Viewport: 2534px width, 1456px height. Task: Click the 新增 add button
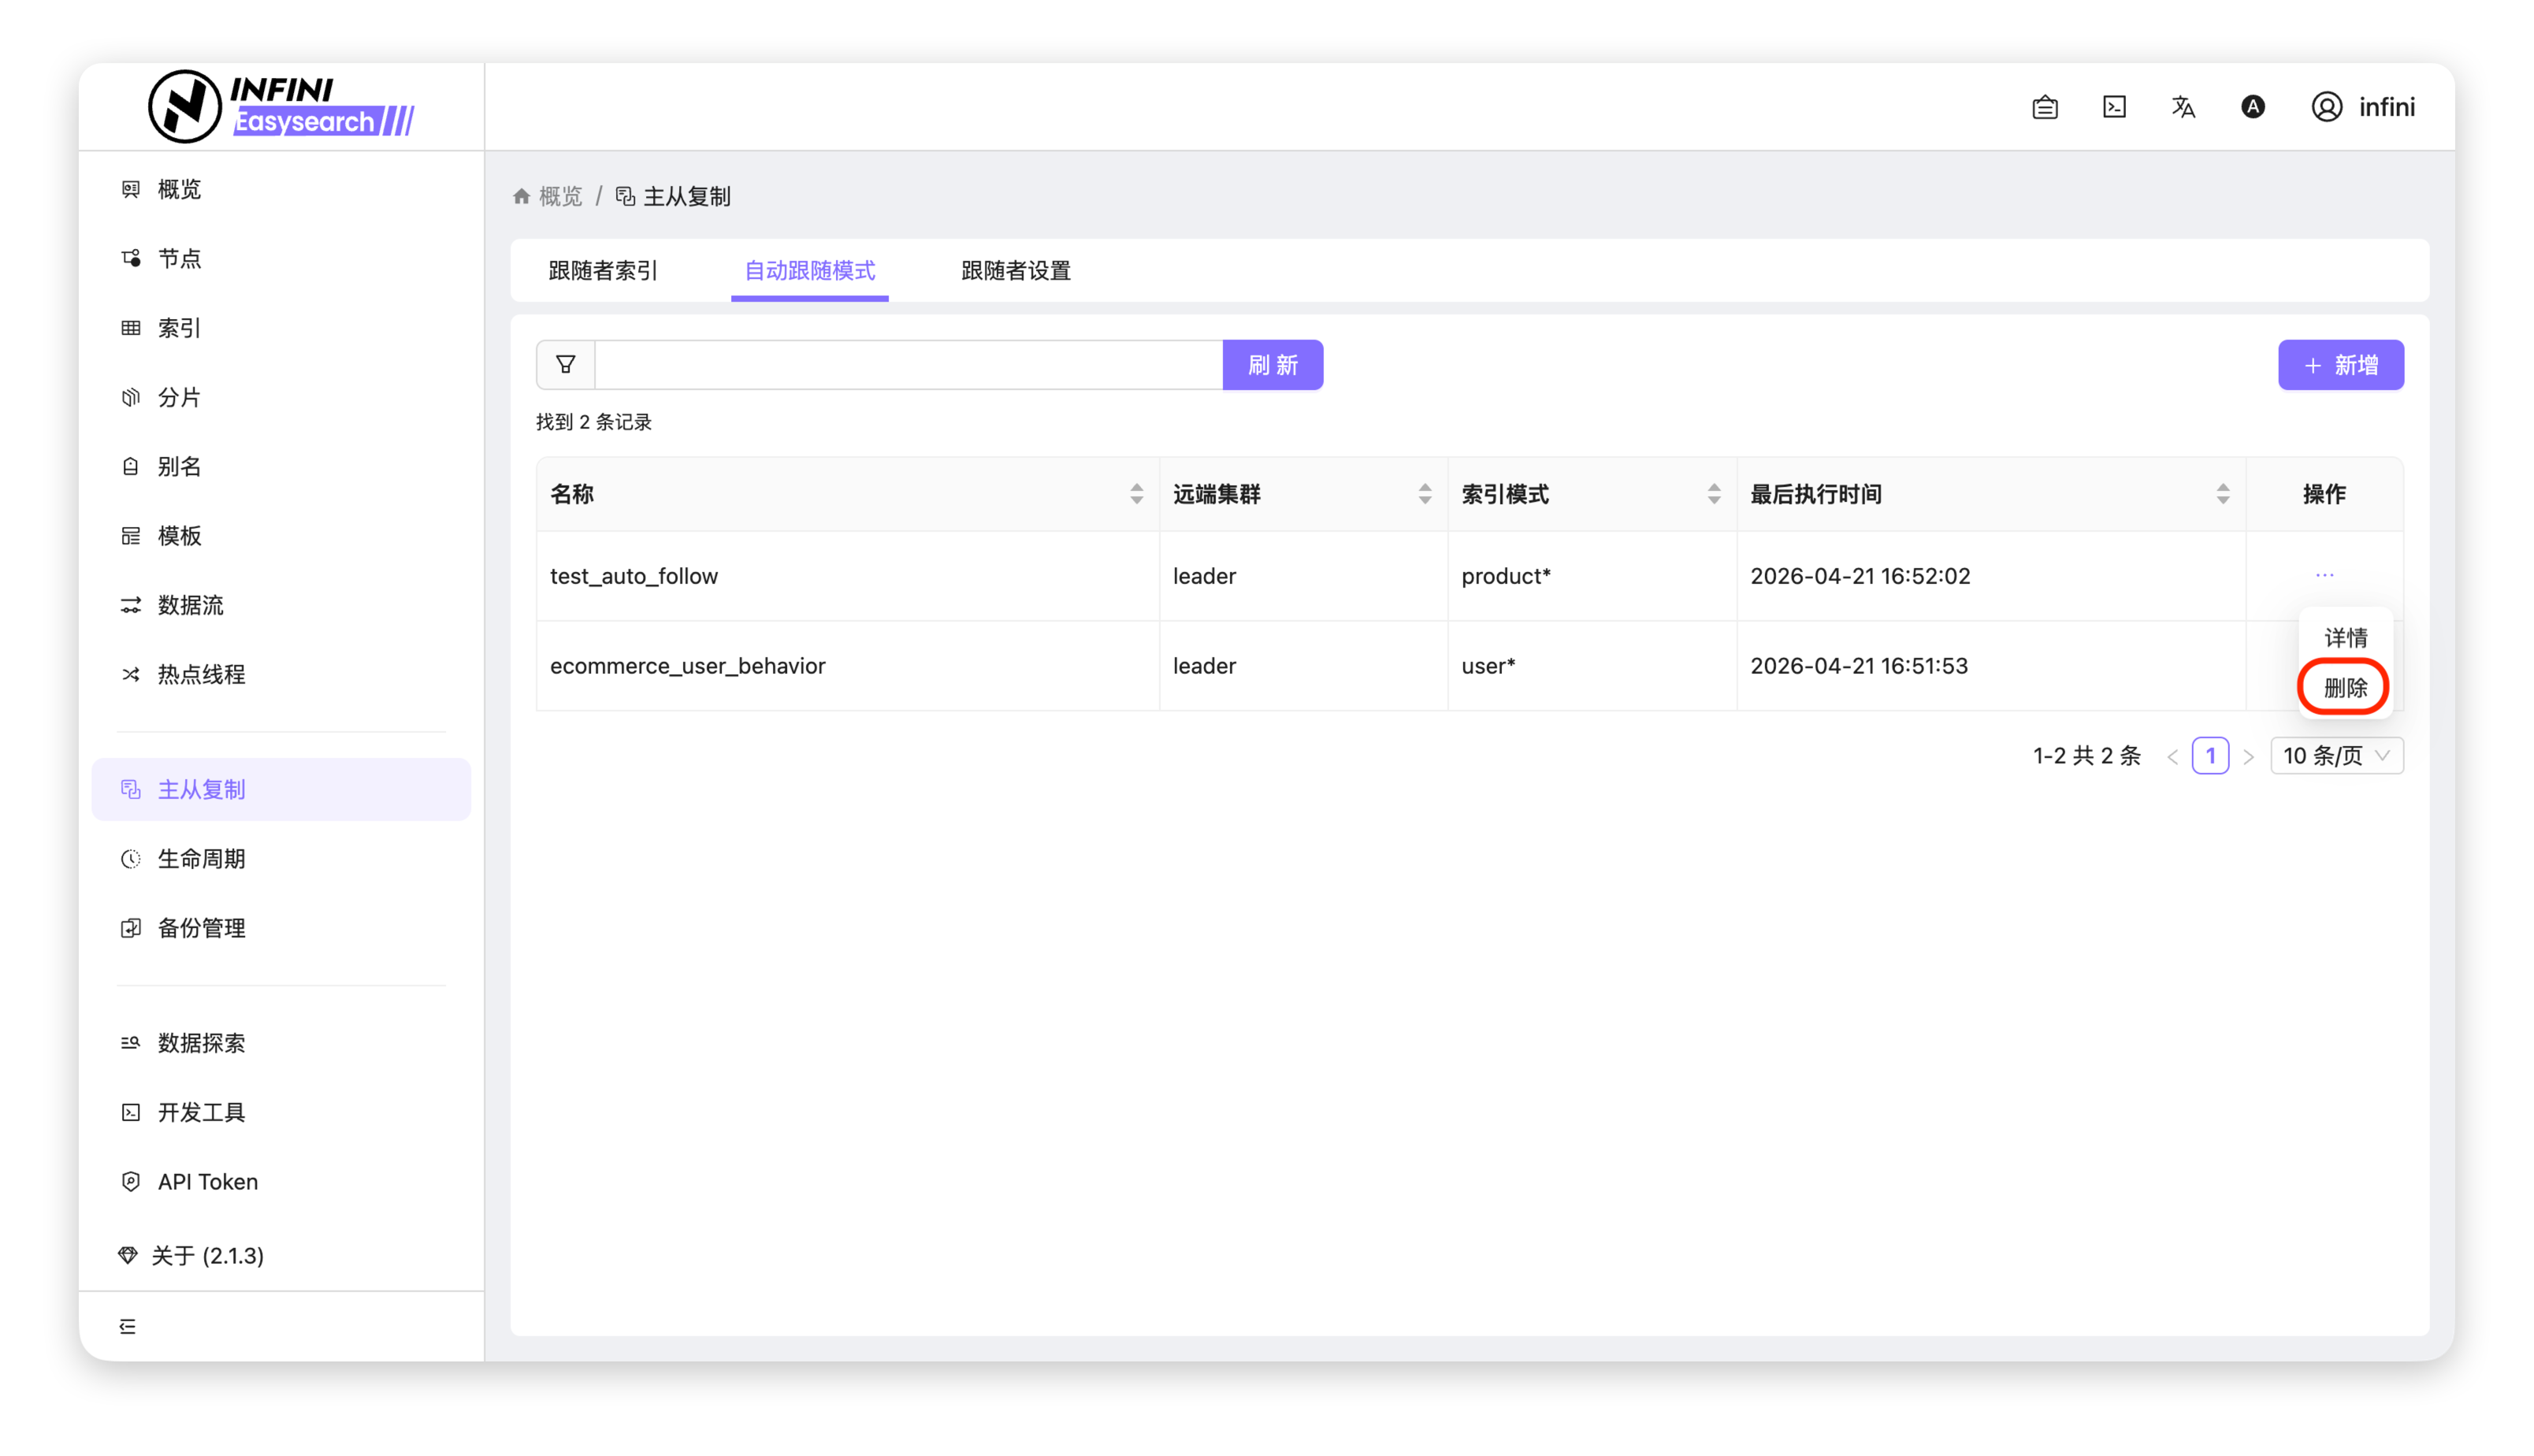point(2340,365)
